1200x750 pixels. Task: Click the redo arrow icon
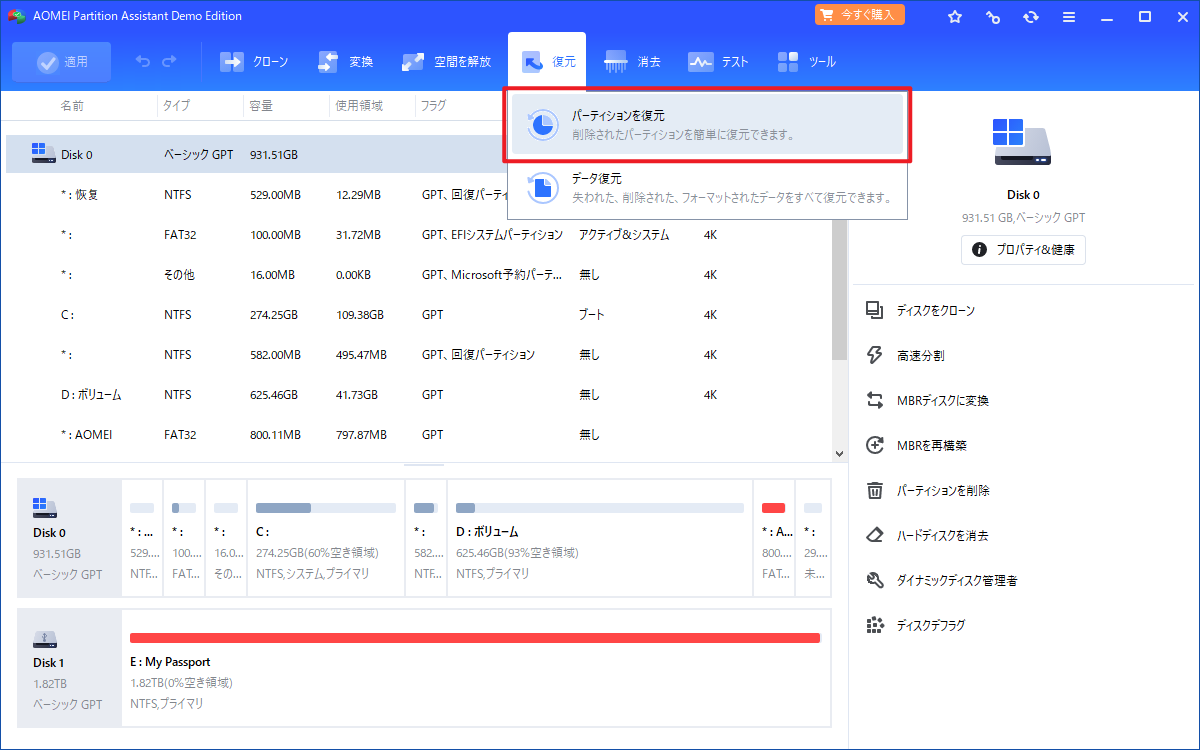coord(169,62)
